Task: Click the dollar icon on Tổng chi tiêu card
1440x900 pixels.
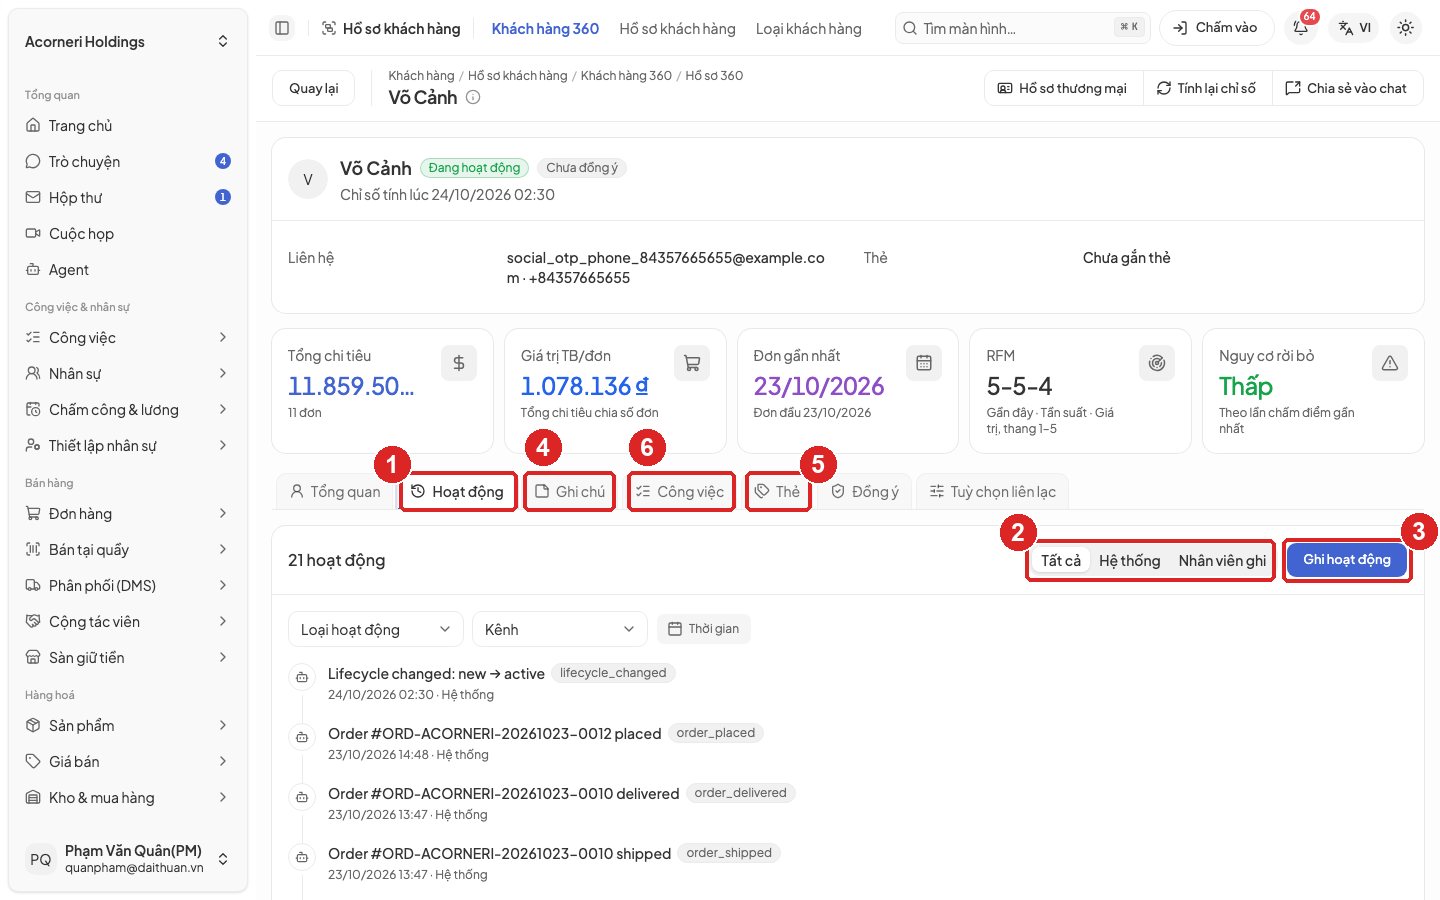Action: (459, 363)
